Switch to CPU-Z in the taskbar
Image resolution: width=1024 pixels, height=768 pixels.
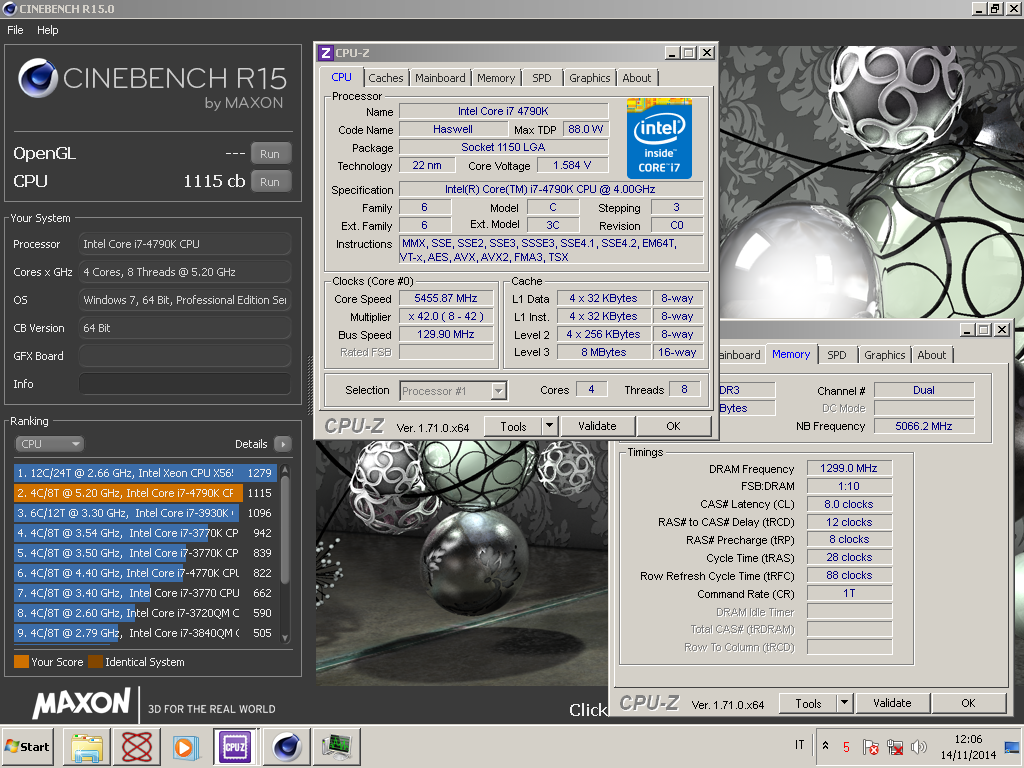[x=235, y=746]
